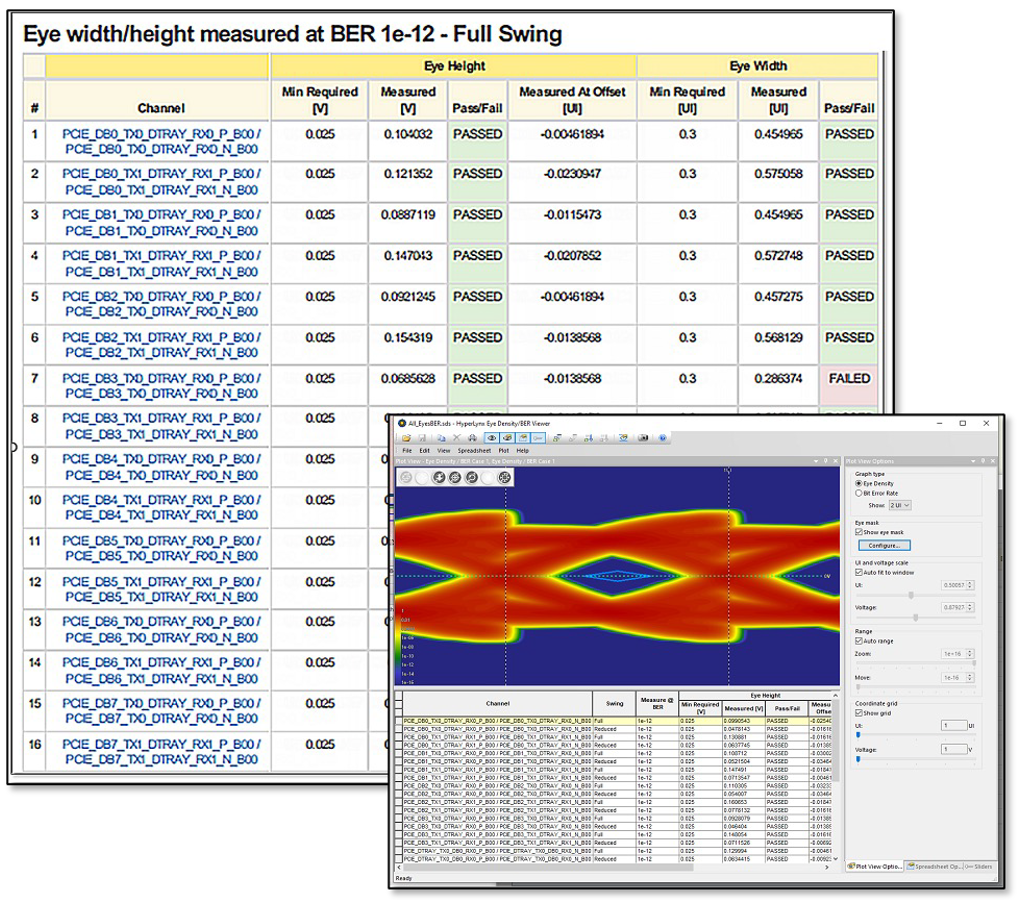Click the UI scale value spinner arrows
Screen dimensions: 1023x900
click(x=971, y=584)
